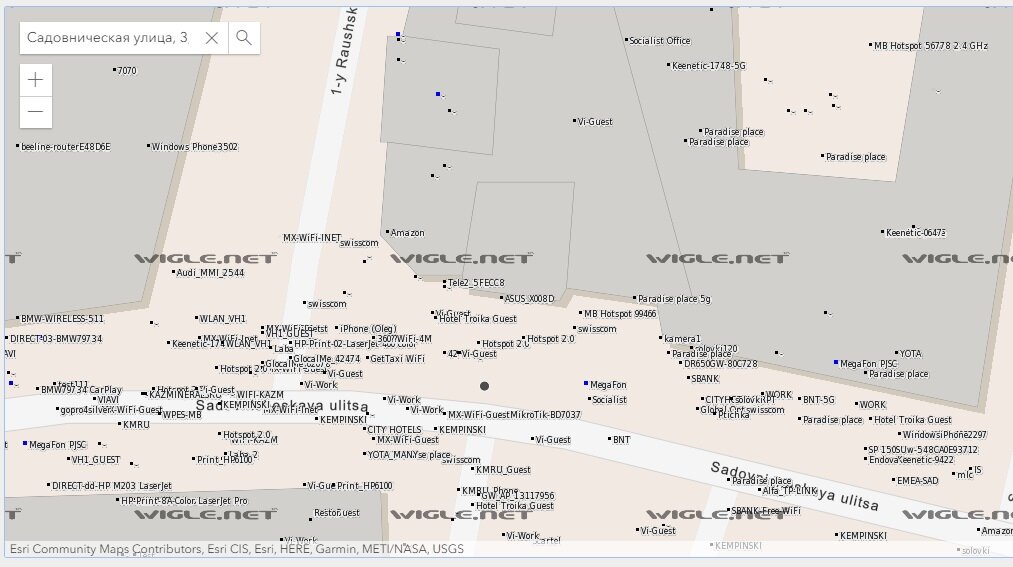Select the 'DR650GW-80C728' network label

click(720, 364)
